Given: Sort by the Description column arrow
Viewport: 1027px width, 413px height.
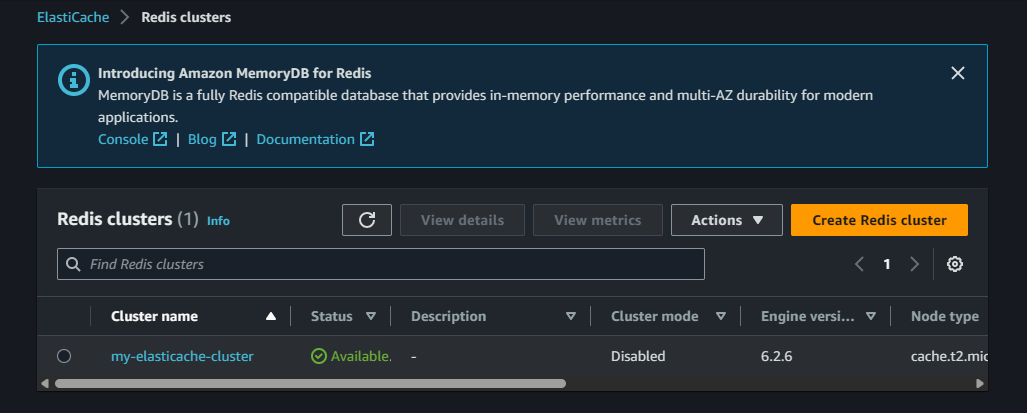Looking at the screenshot, I should pyautogui.click(x=570, y=317).
